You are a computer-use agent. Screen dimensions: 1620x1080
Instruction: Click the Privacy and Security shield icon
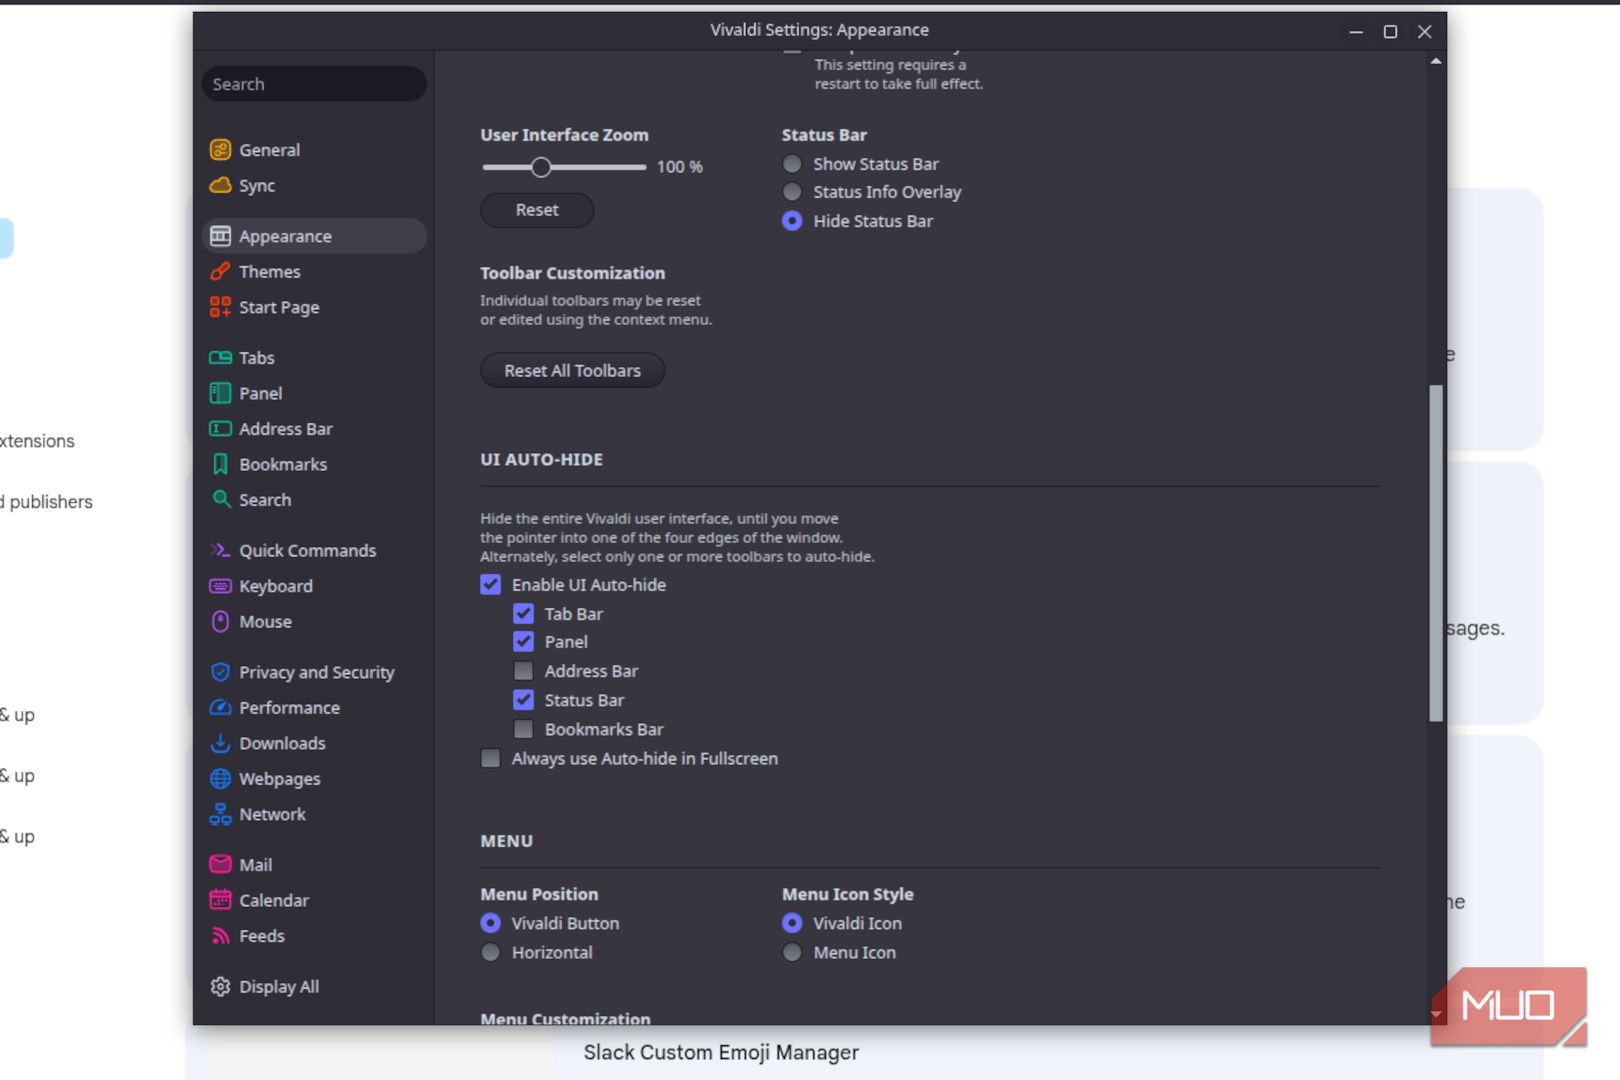pos(220,672)
